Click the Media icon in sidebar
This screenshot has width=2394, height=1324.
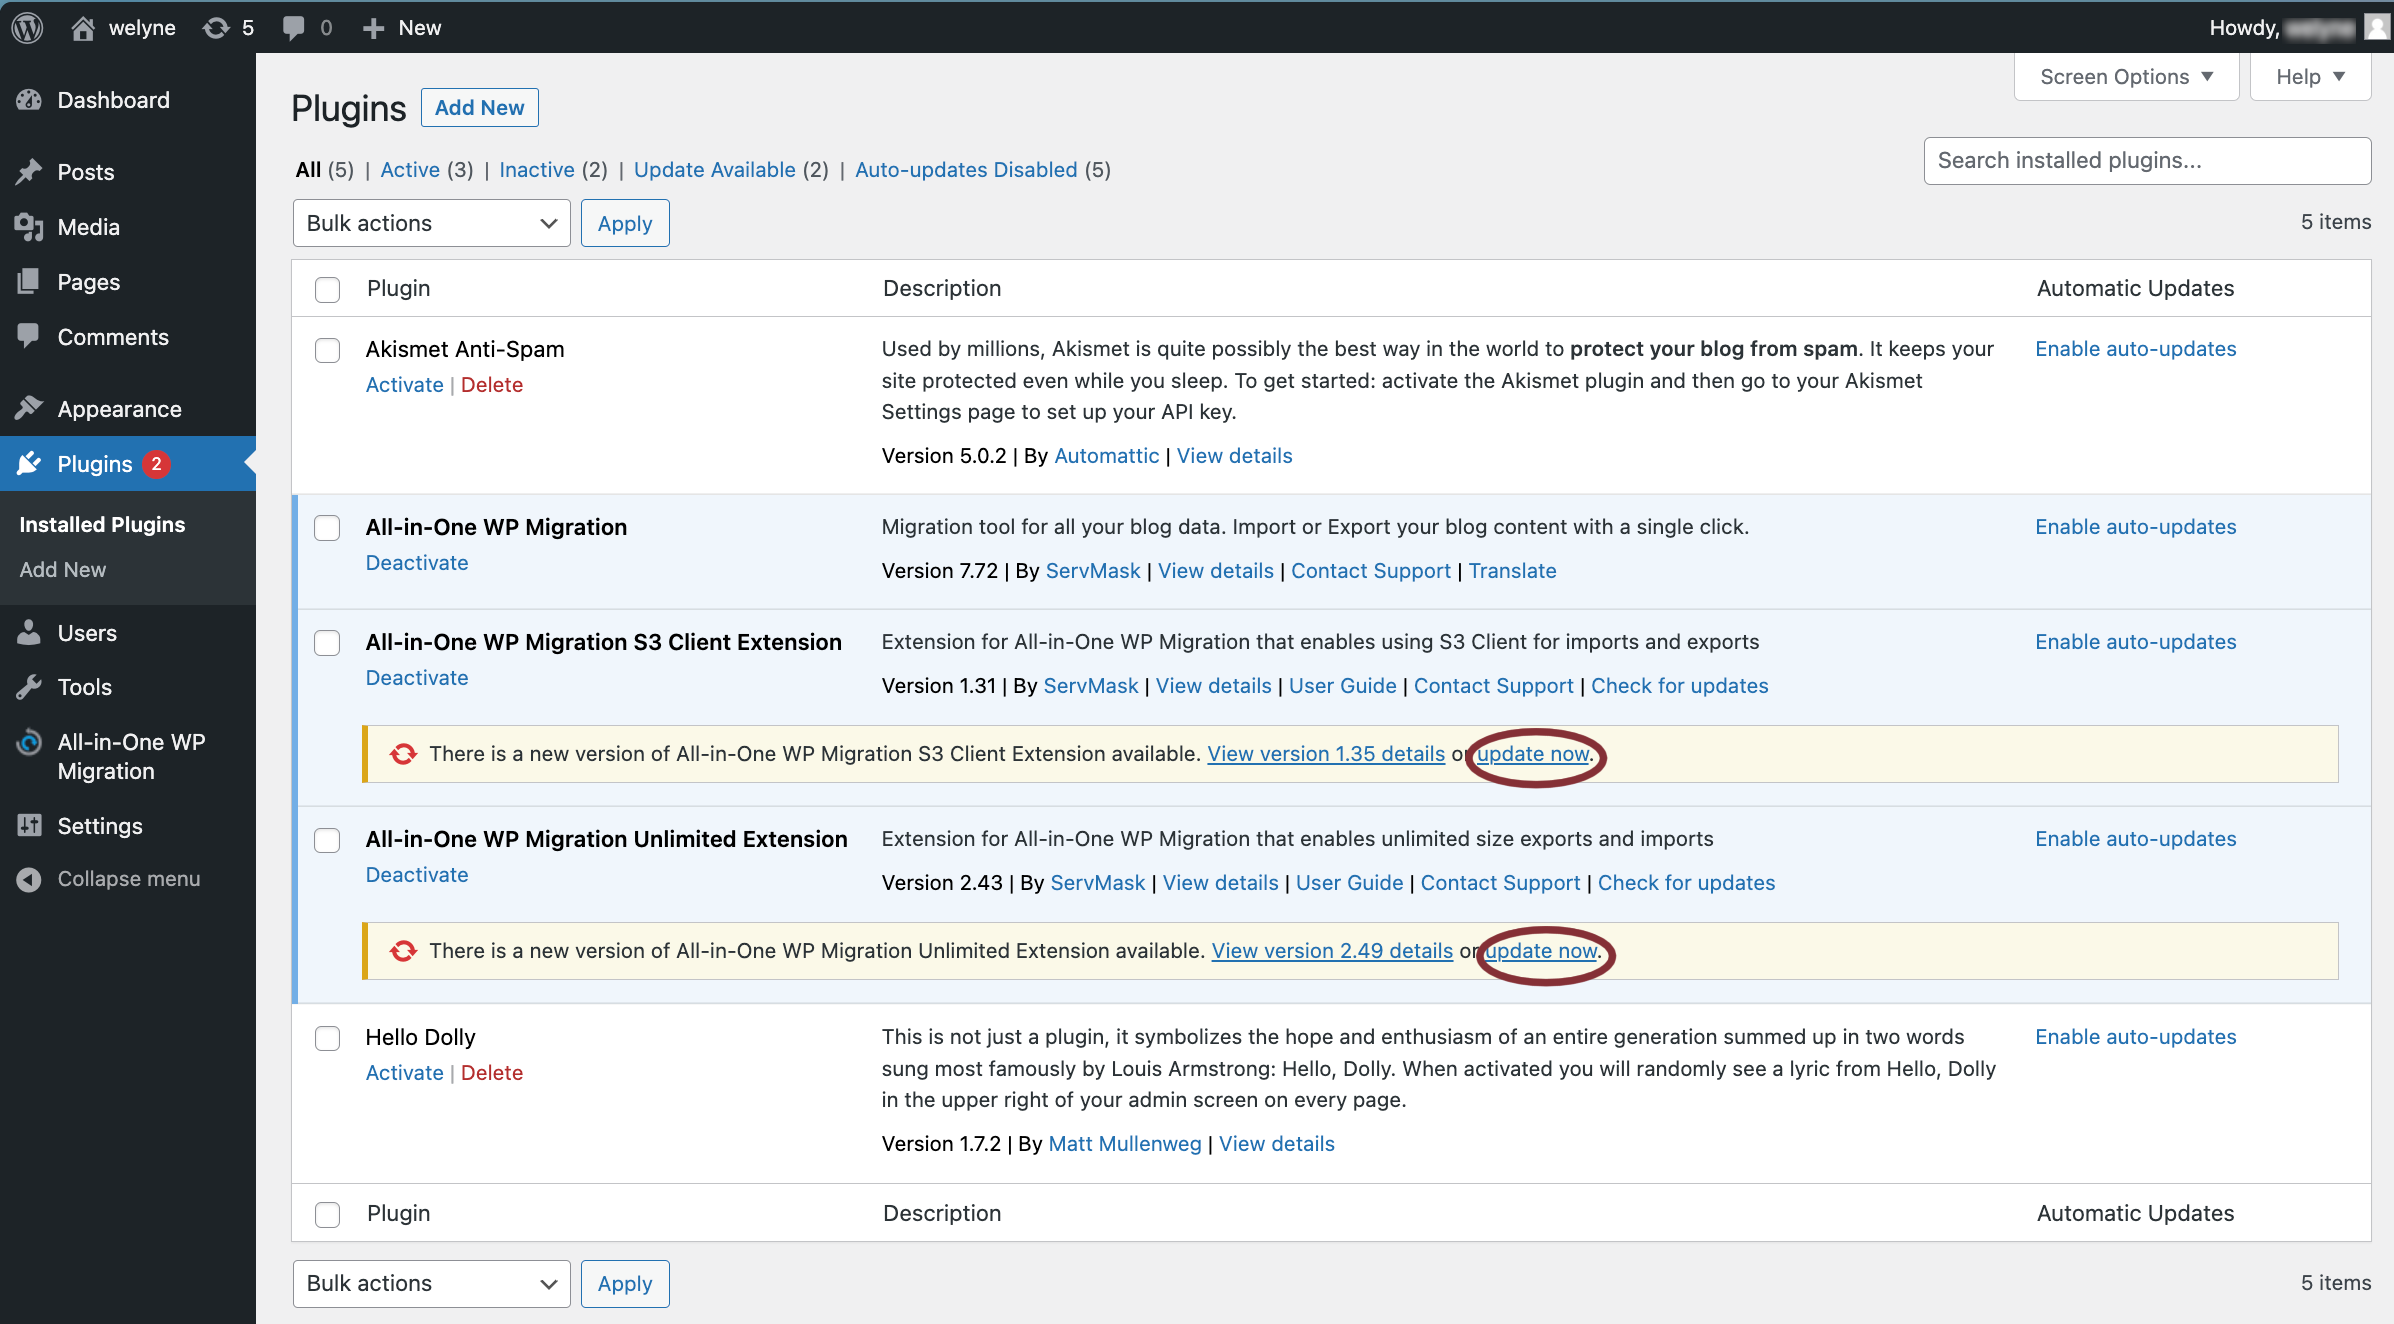tap(29, 227)
